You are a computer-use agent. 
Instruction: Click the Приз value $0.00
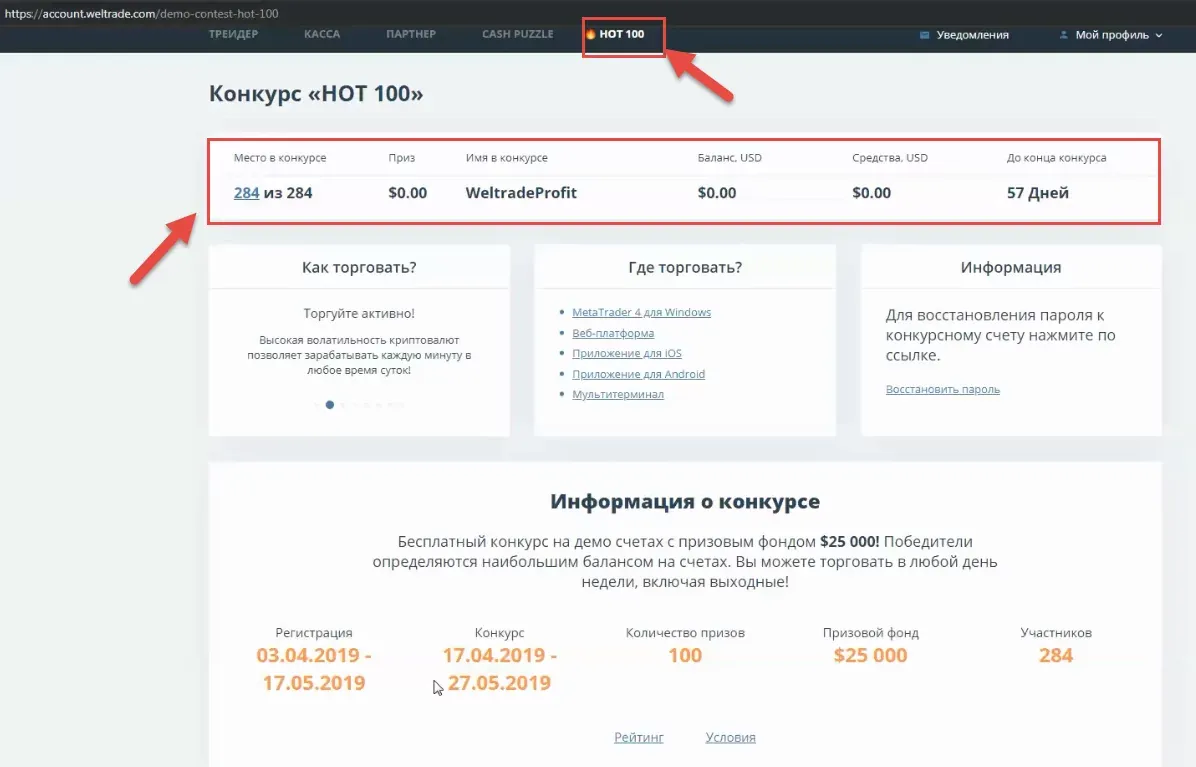click(x=407, y=193)
